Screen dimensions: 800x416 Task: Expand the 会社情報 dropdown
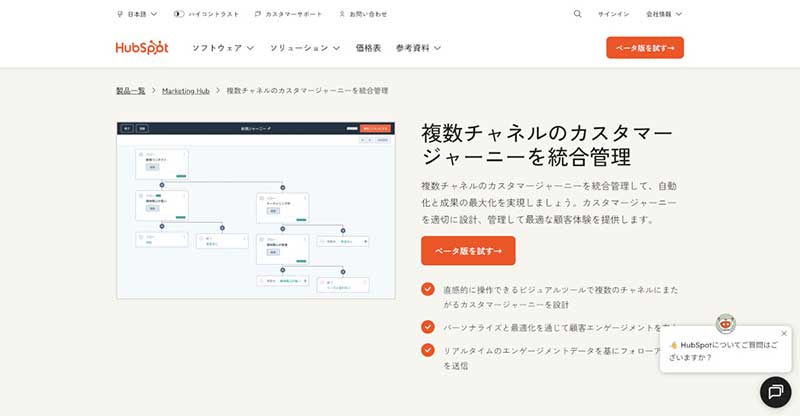click(664, 14)
